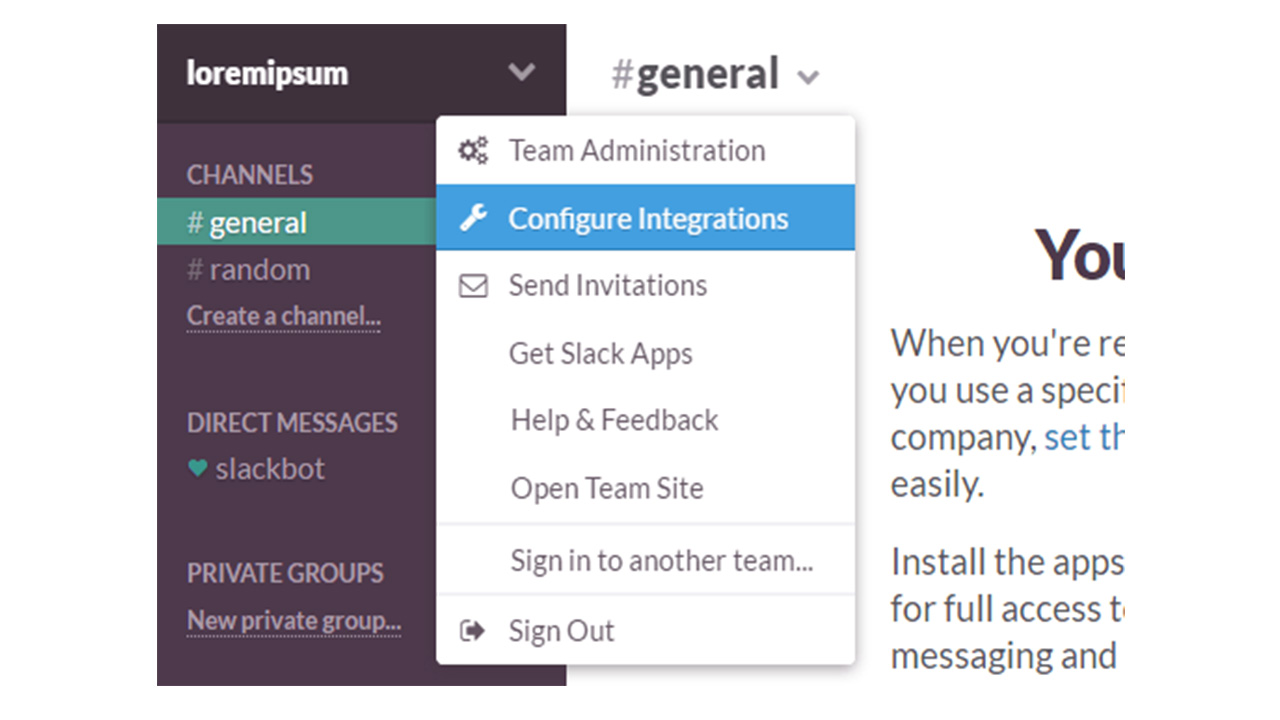Open the #general channel dropdown arrow
The width and height of the screenshot is (1280, 720).
coord(809,77)
